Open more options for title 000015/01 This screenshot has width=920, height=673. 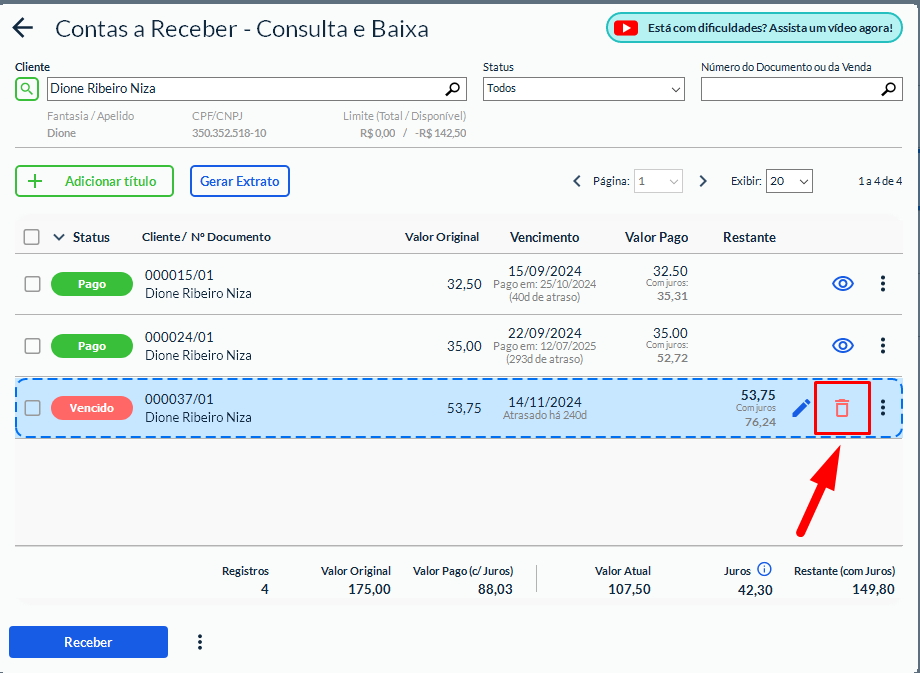point(882,284)
